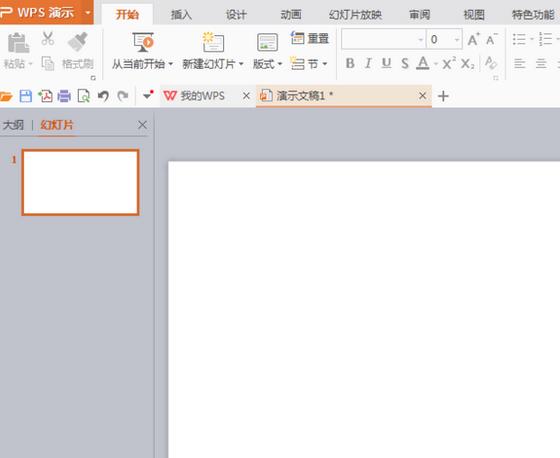Switch to the 大纲 outline view

pyautogui.click(x=13, y=125)
